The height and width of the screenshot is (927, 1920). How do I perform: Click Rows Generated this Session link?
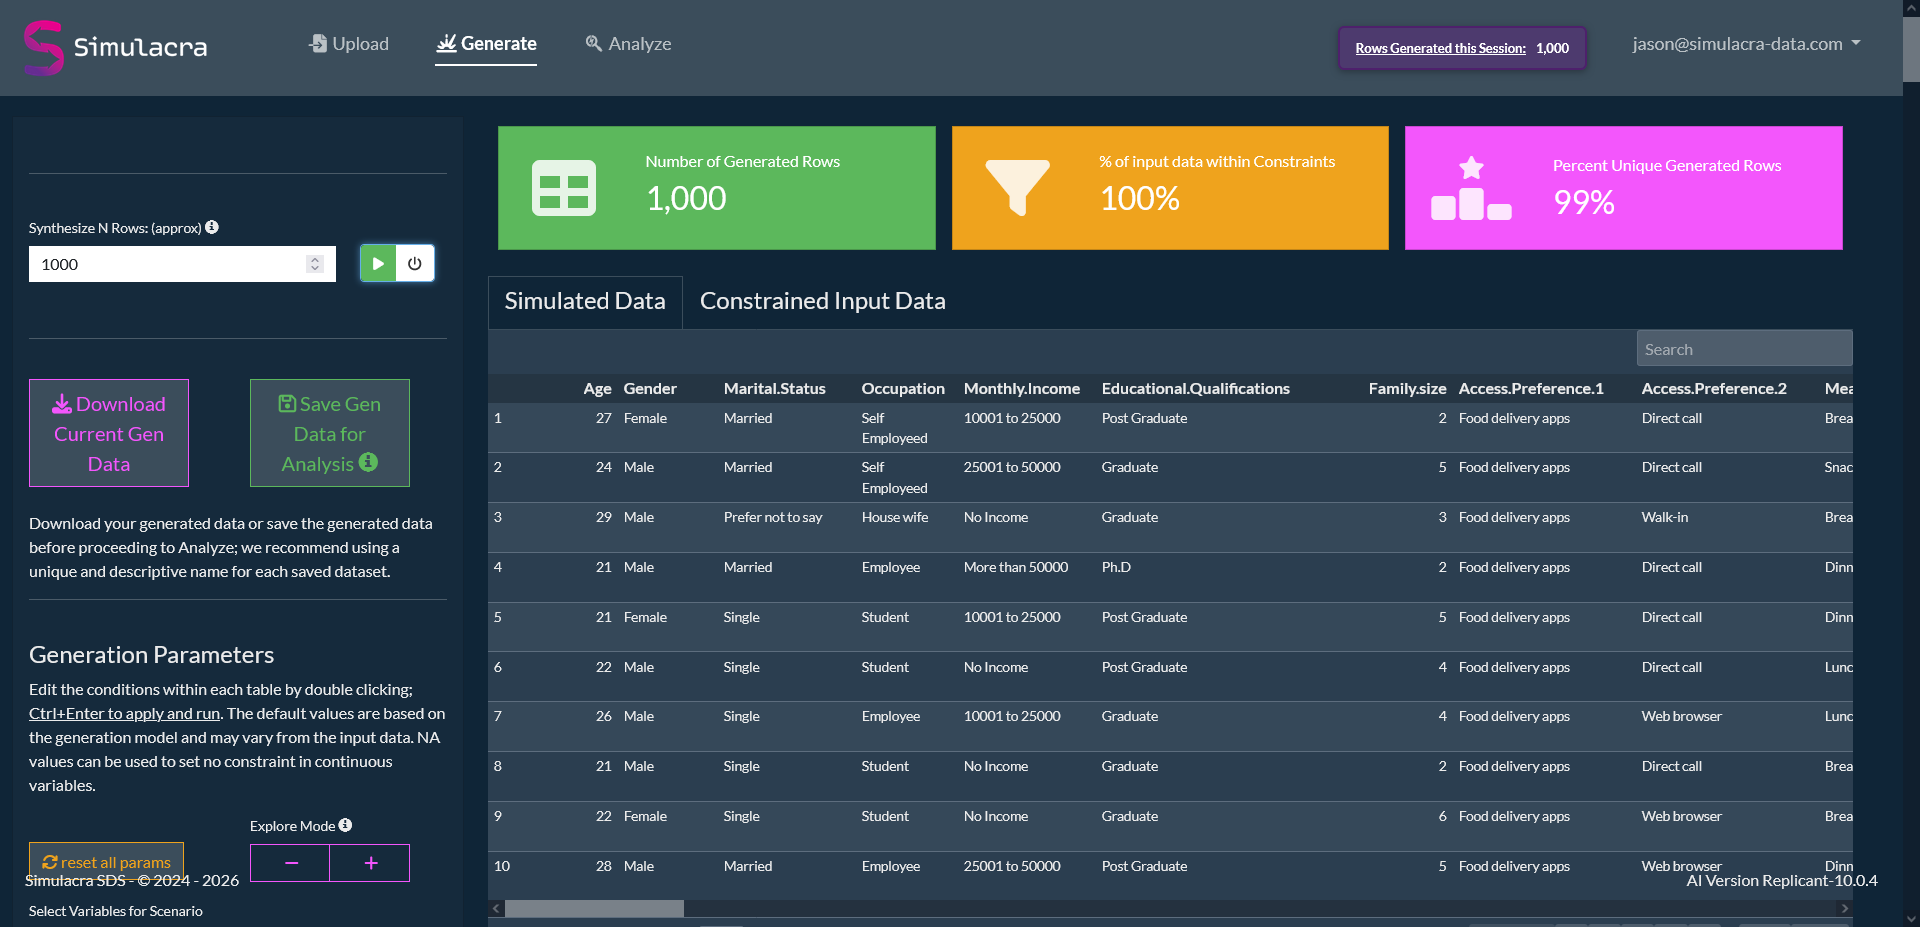(1440, 48)
